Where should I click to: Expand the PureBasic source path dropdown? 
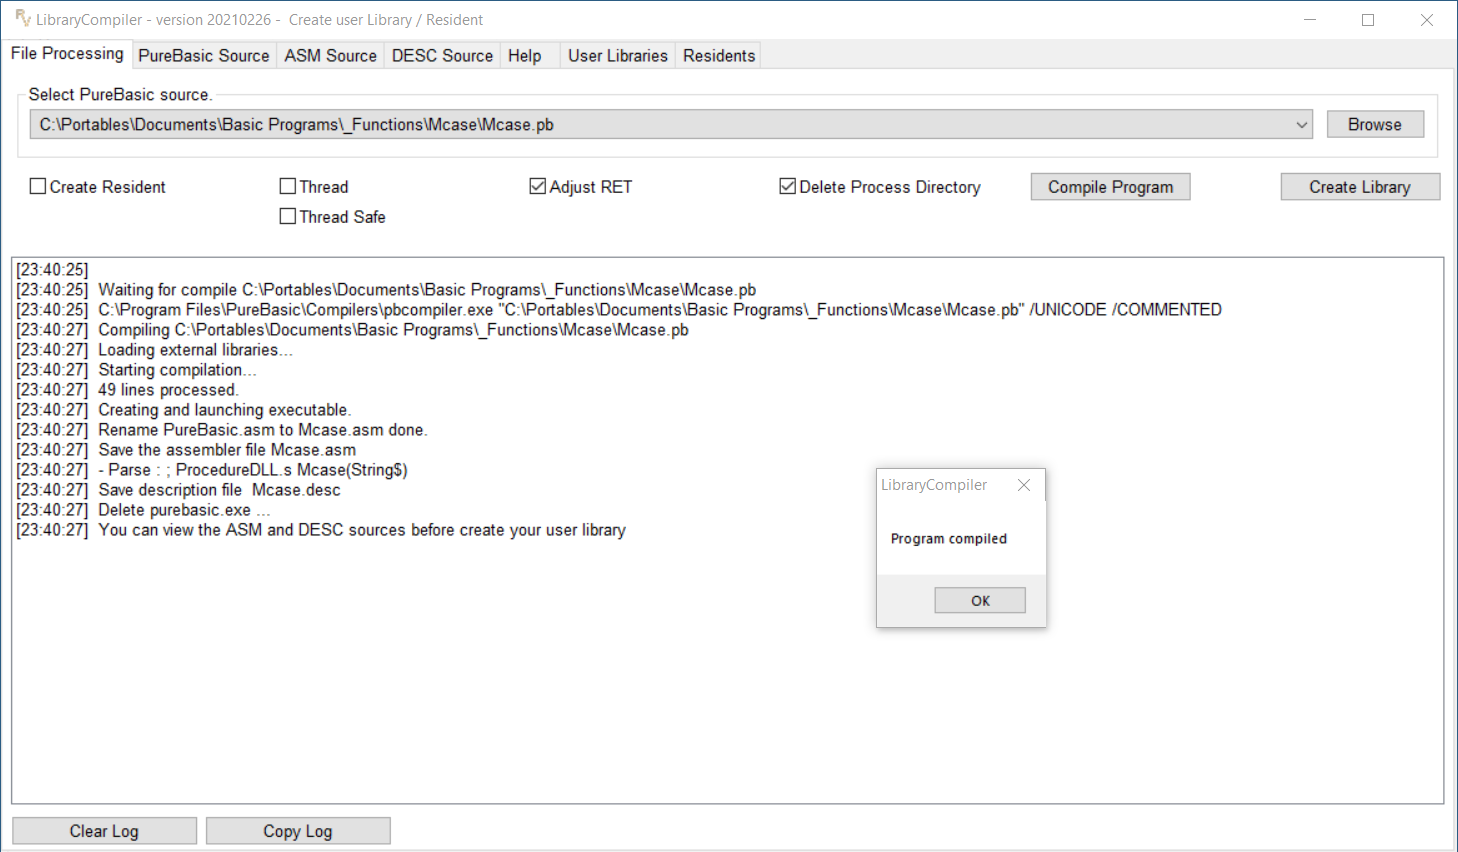click(1301, 125)
